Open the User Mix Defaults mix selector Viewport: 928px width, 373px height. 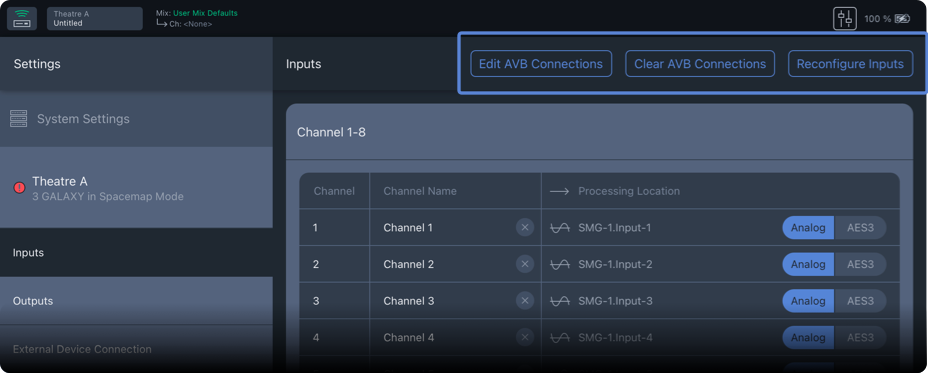pos(205,13)
